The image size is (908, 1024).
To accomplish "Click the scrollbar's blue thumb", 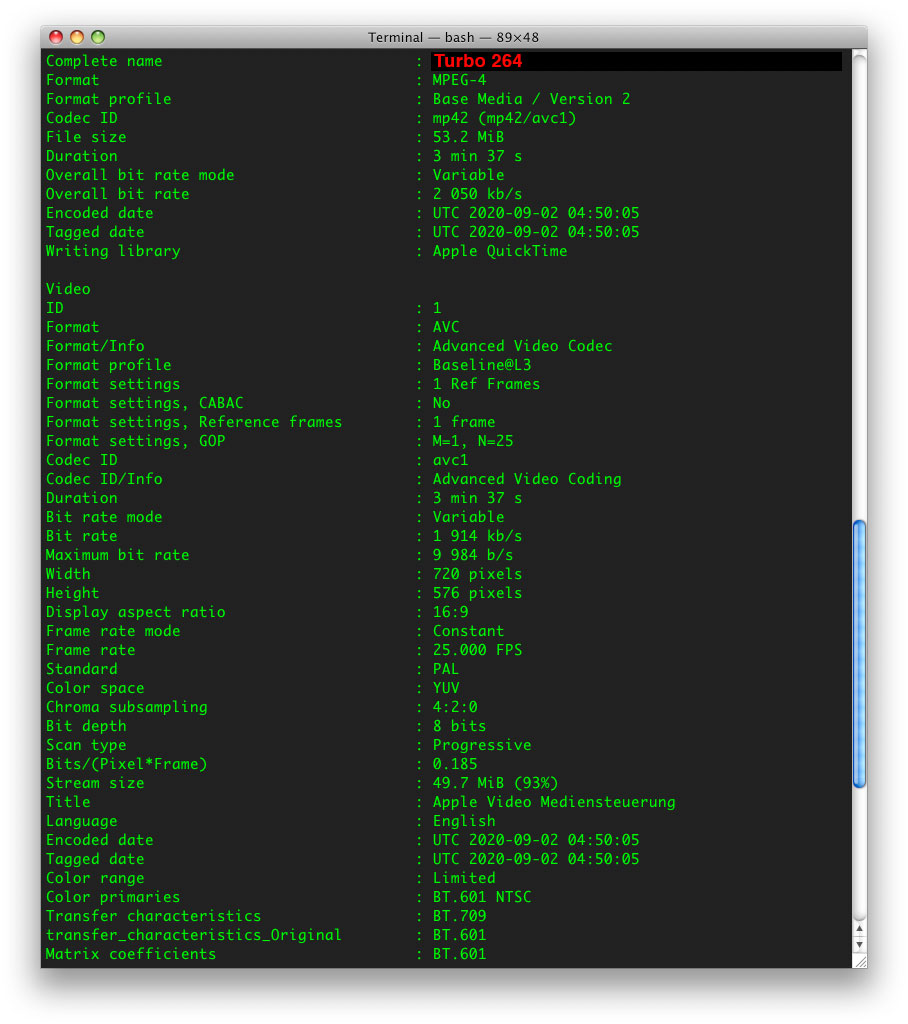I will click(x=860, y=654).
